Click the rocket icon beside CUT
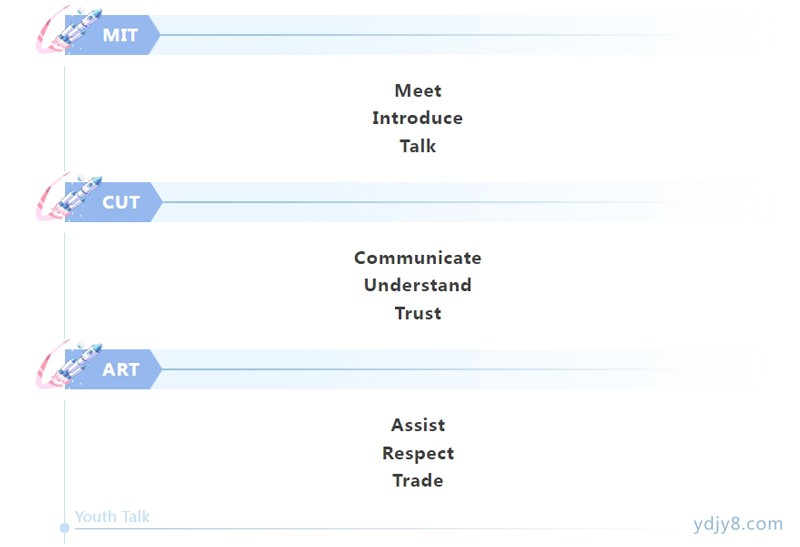This screenshot has width=800, height=547. tap(69, 196)
